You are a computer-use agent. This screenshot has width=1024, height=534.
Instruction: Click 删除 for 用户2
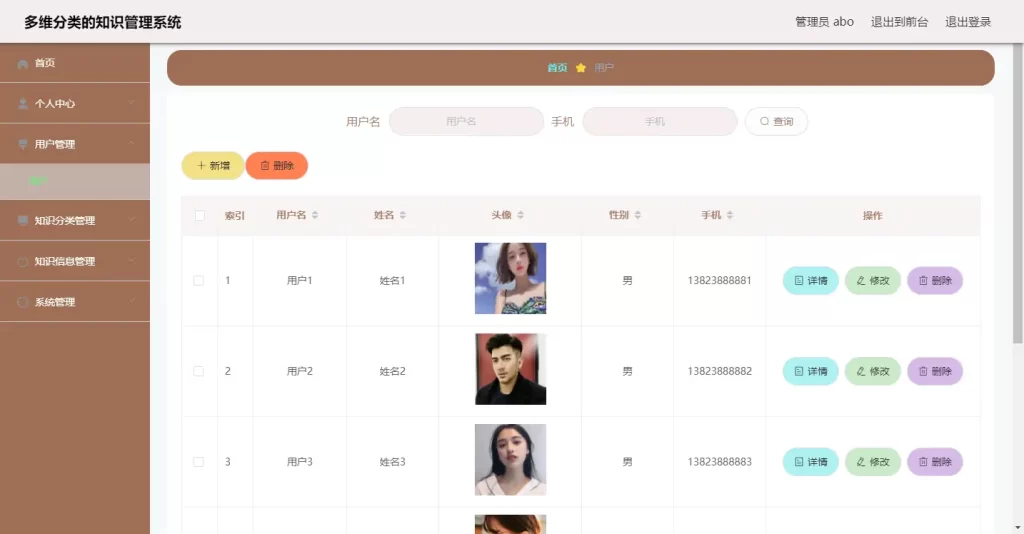(935, 371)
